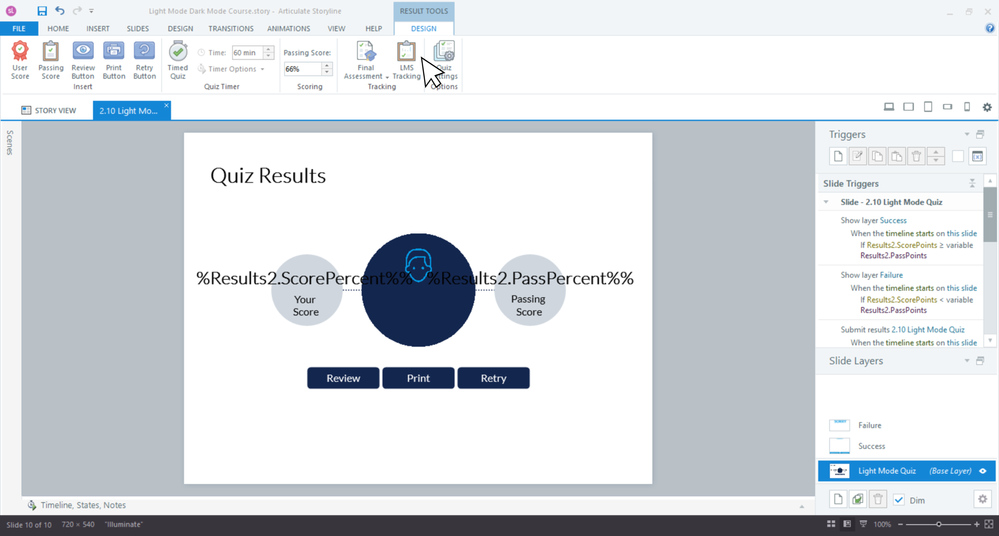Image resolution: width=999 pixels, height=536 pixels.
Task: Switch to phone landscape view icon
Action: tap(947, 107)
